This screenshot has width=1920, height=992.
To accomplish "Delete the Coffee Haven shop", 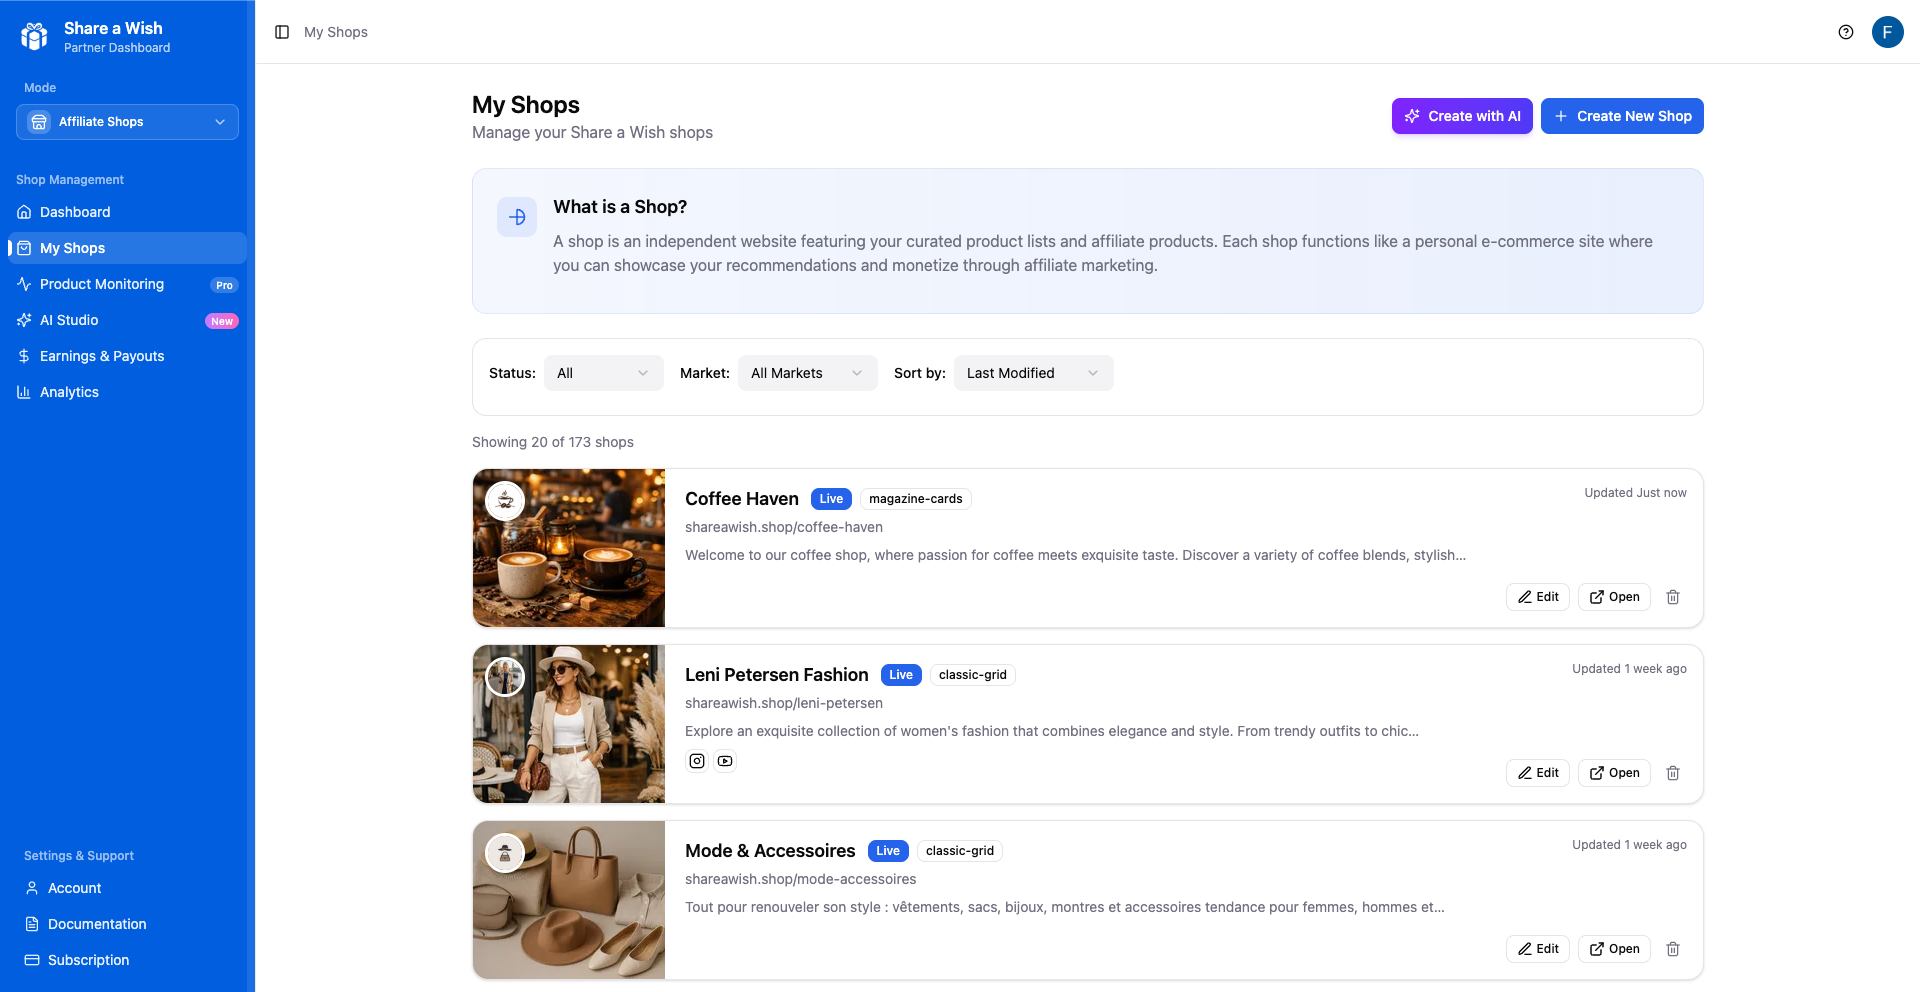I will (x=1673, y=597).
